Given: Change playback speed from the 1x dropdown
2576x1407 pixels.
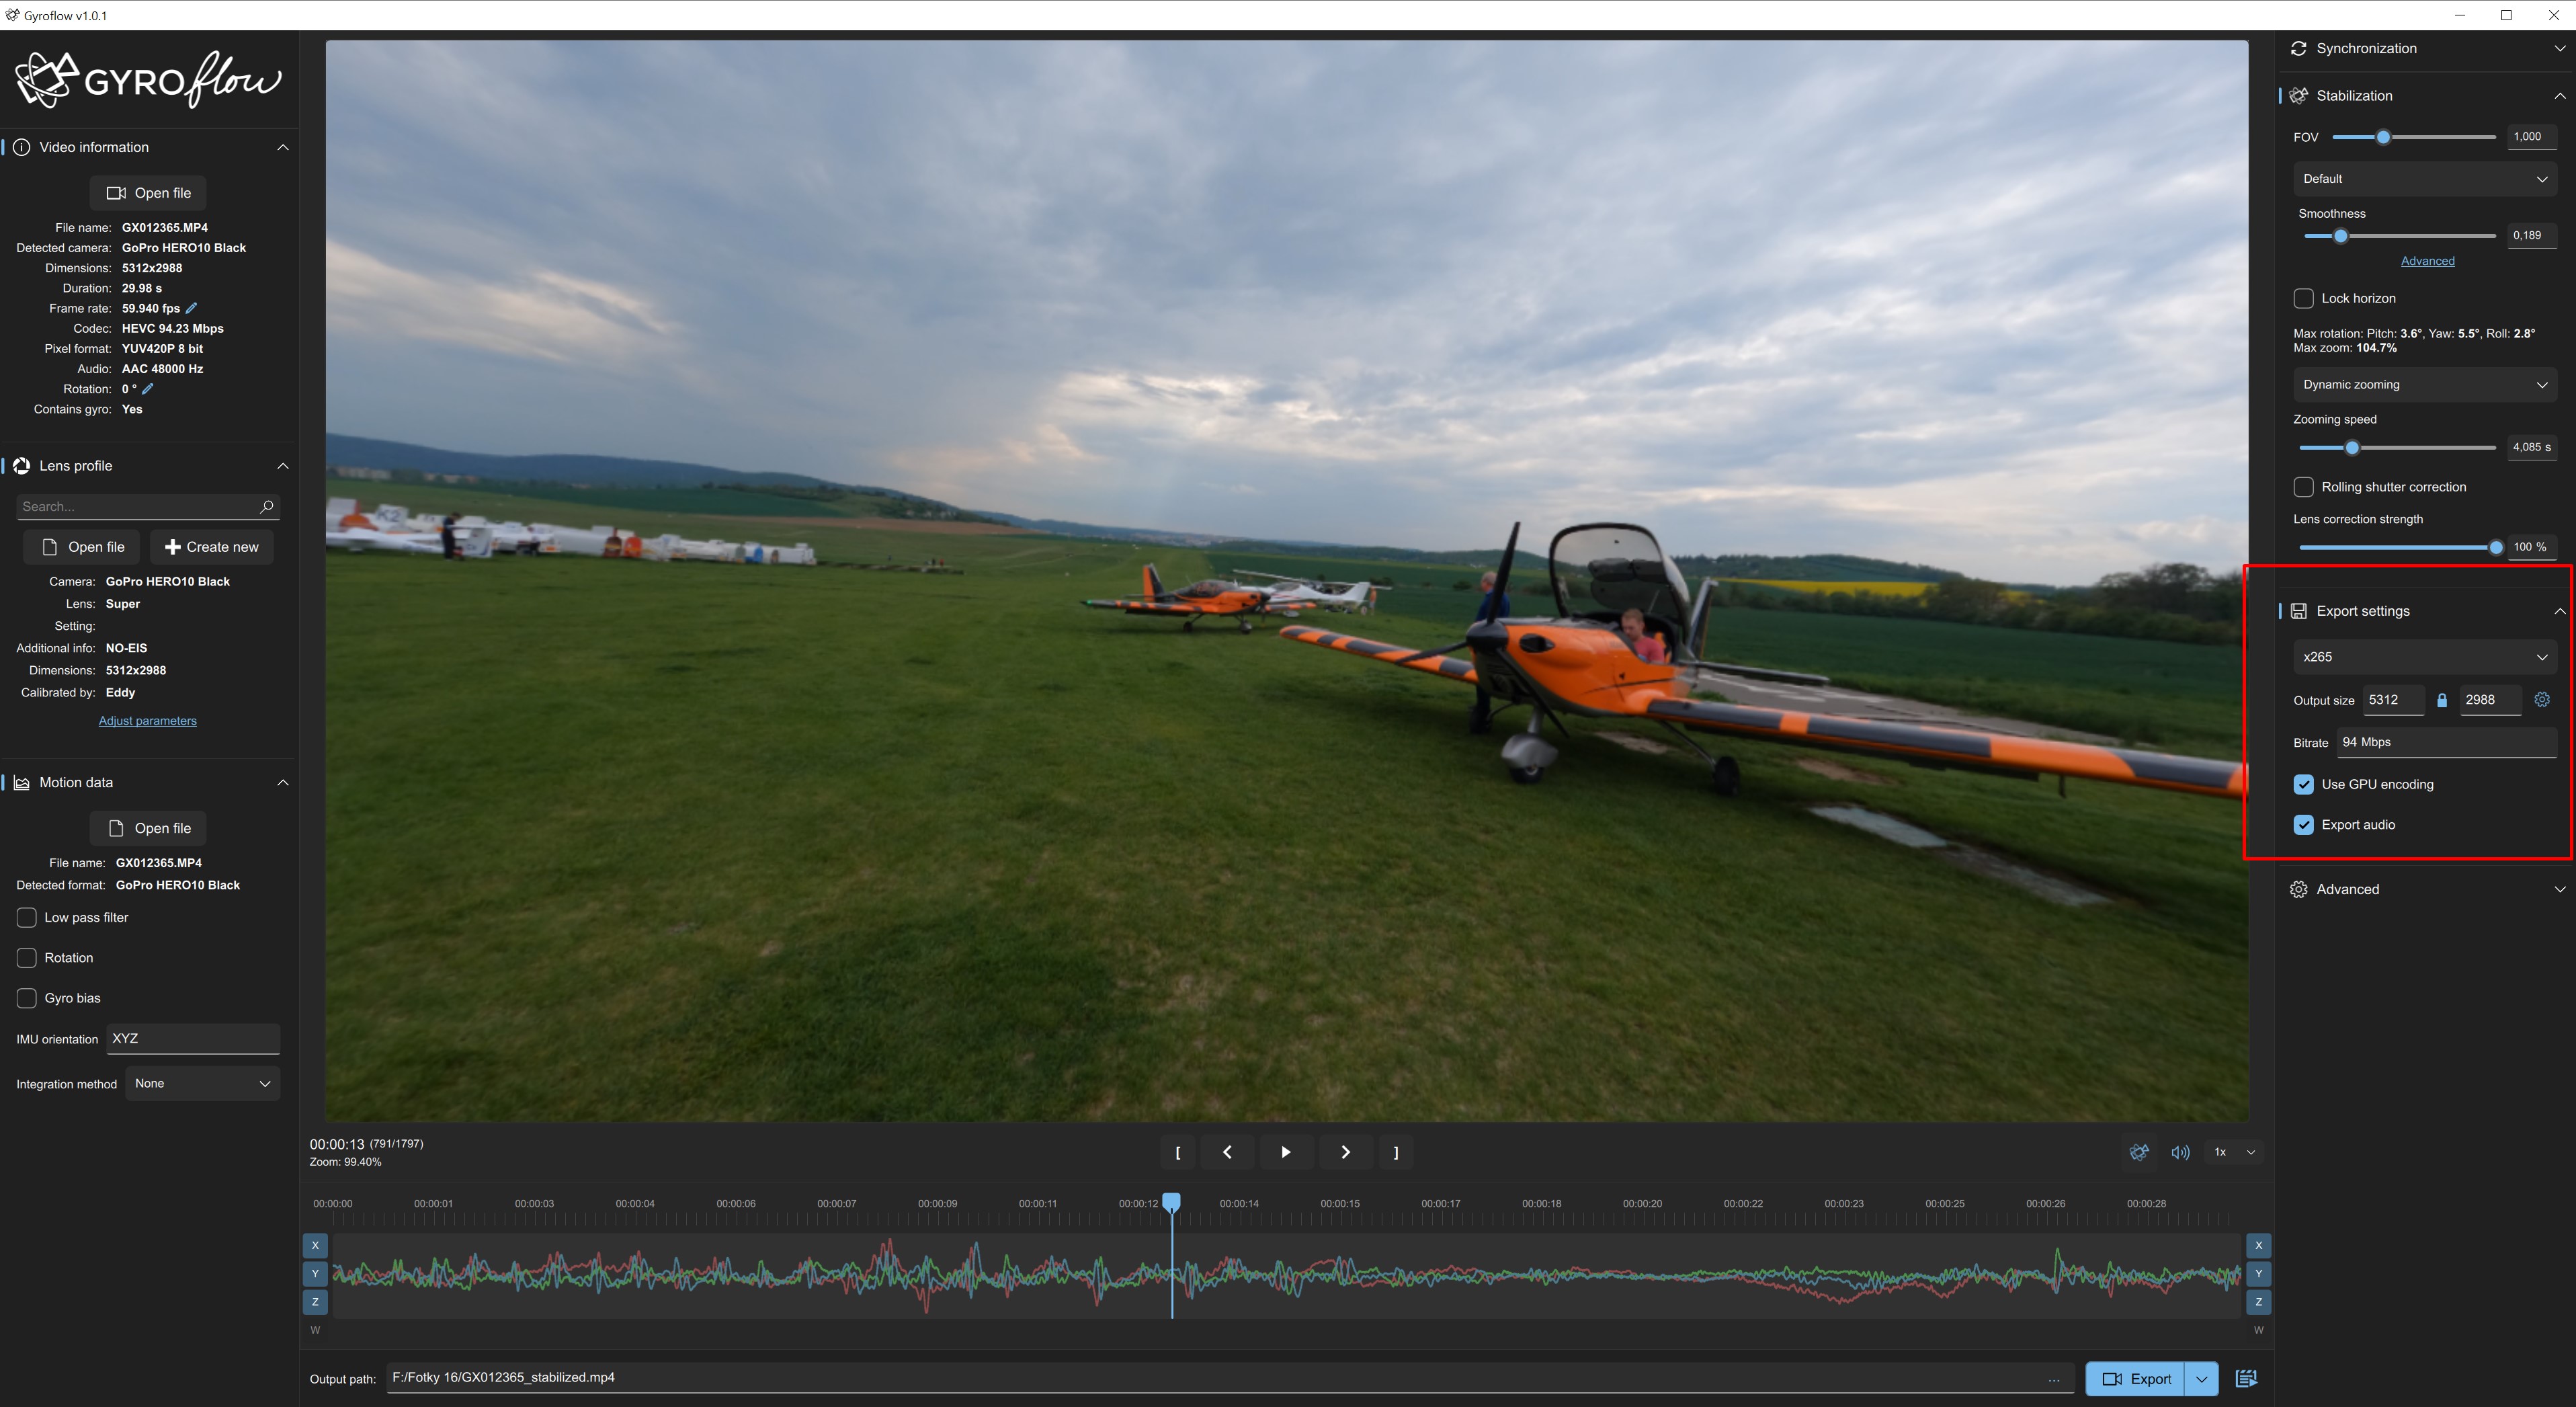Looking at the screenshot, I should 2232,1152.
